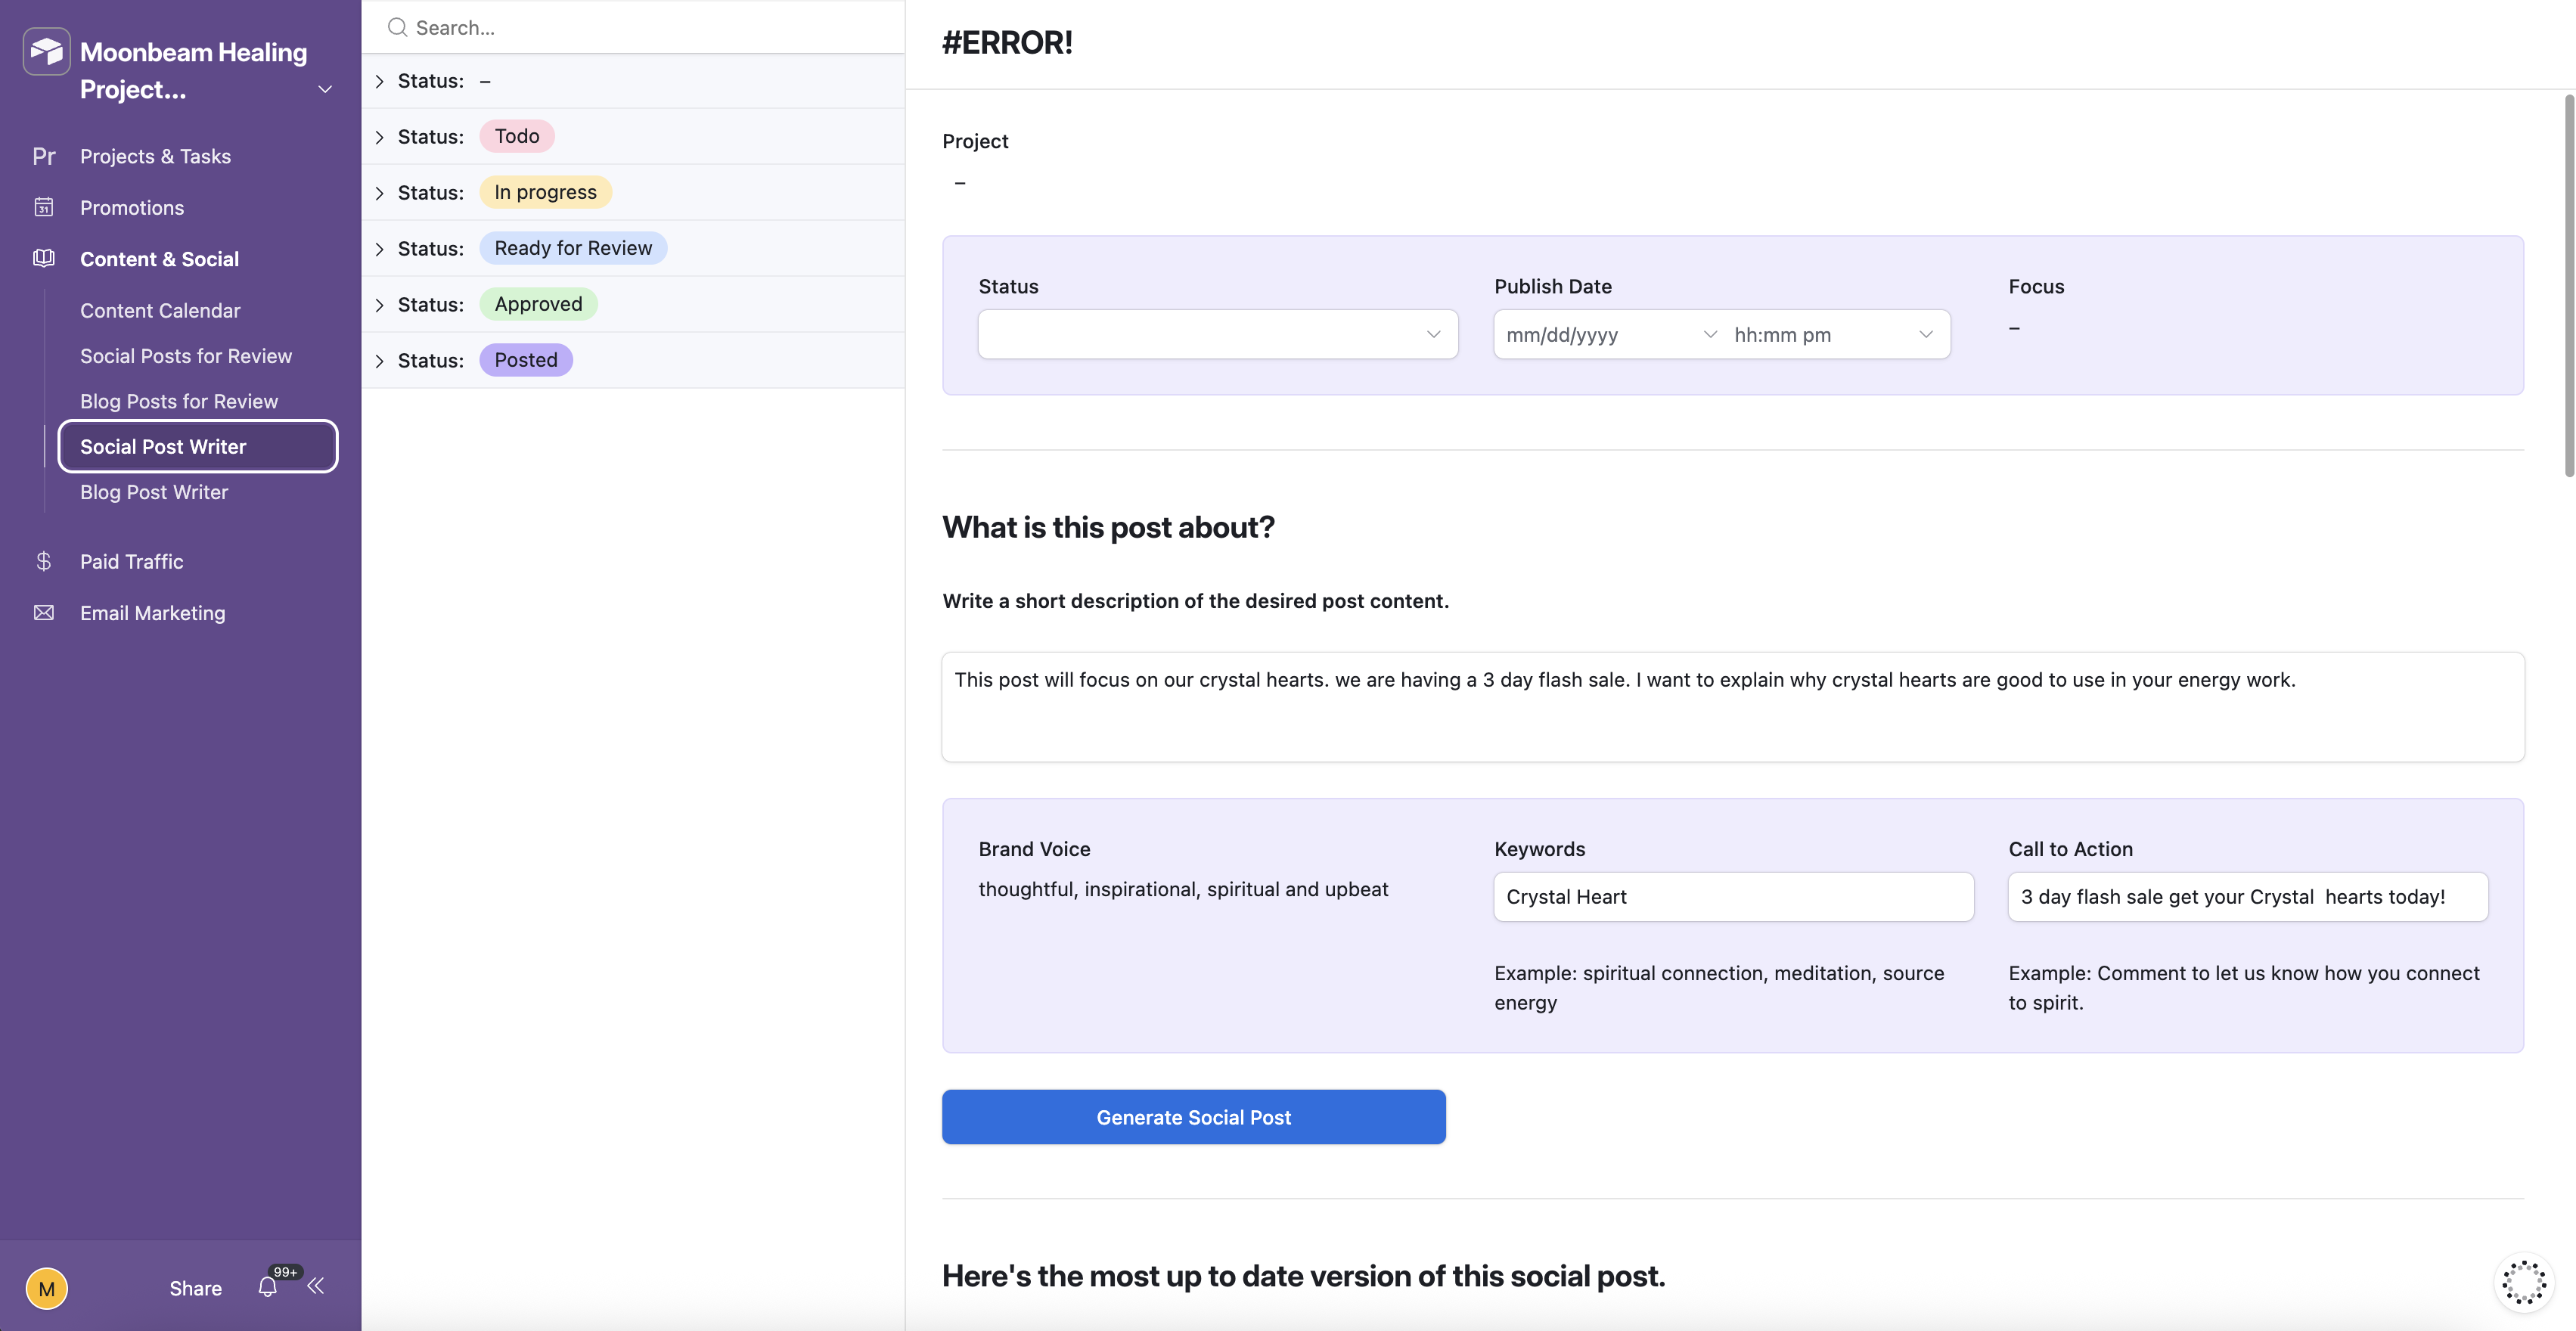
Task: Expand the Todo status group
Action: (380, 137)
